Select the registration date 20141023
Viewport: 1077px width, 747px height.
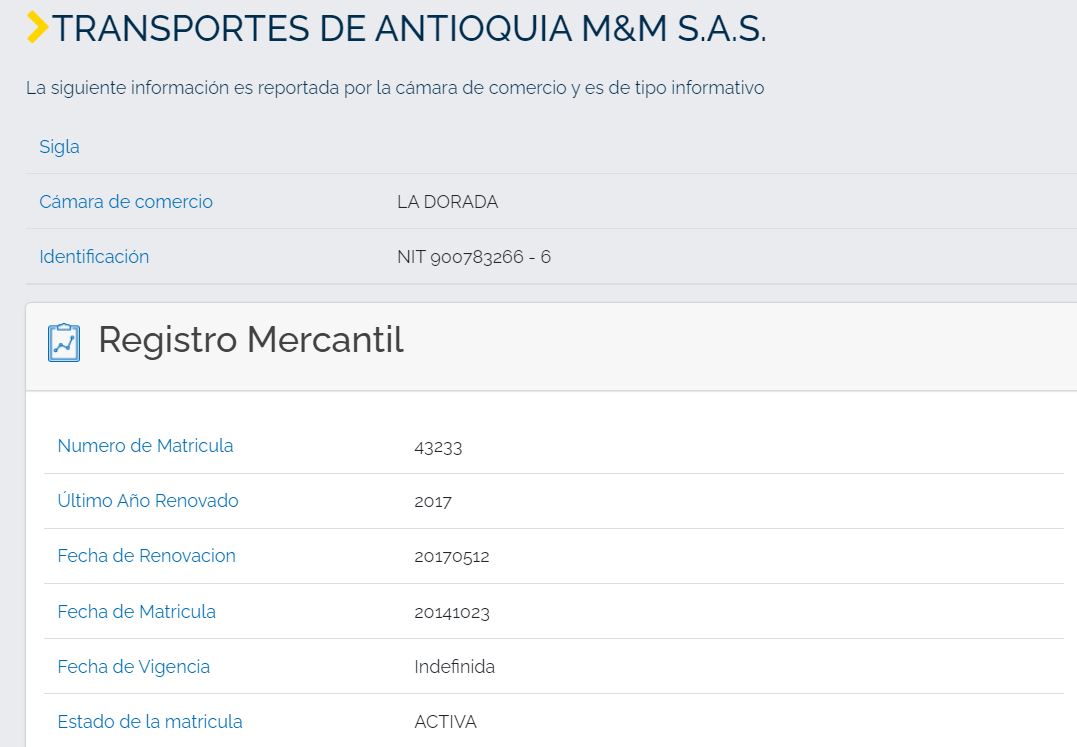pyautogui.click(x=452, y=613)
